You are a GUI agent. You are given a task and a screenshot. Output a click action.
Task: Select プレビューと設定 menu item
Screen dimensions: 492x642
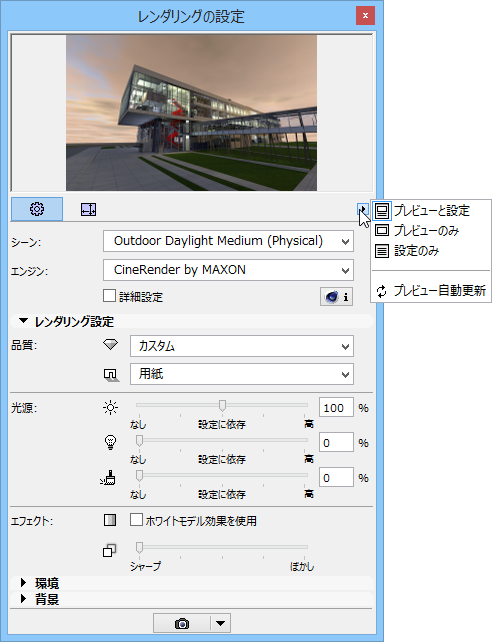pos(431,211)
